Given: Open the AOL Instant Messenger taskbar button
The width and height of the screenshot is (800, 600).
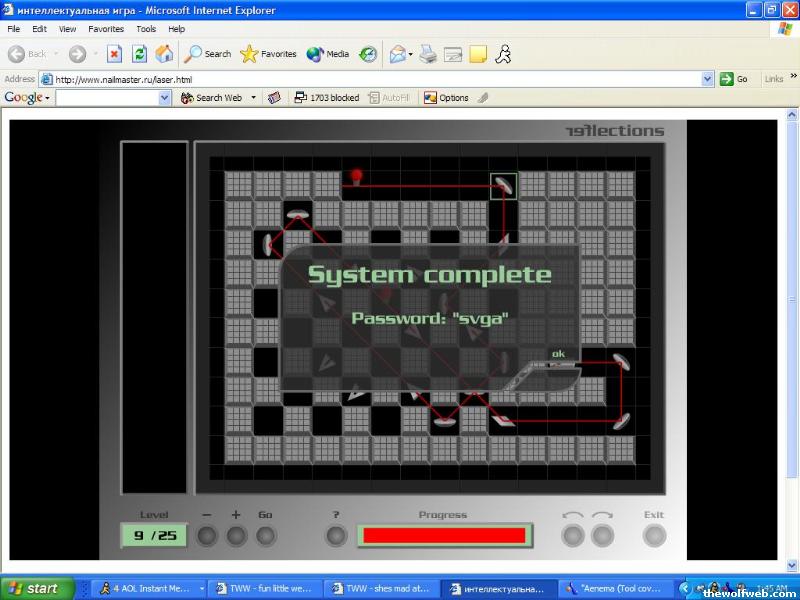Looking at the screenshot, I should [x=151, y=589].
